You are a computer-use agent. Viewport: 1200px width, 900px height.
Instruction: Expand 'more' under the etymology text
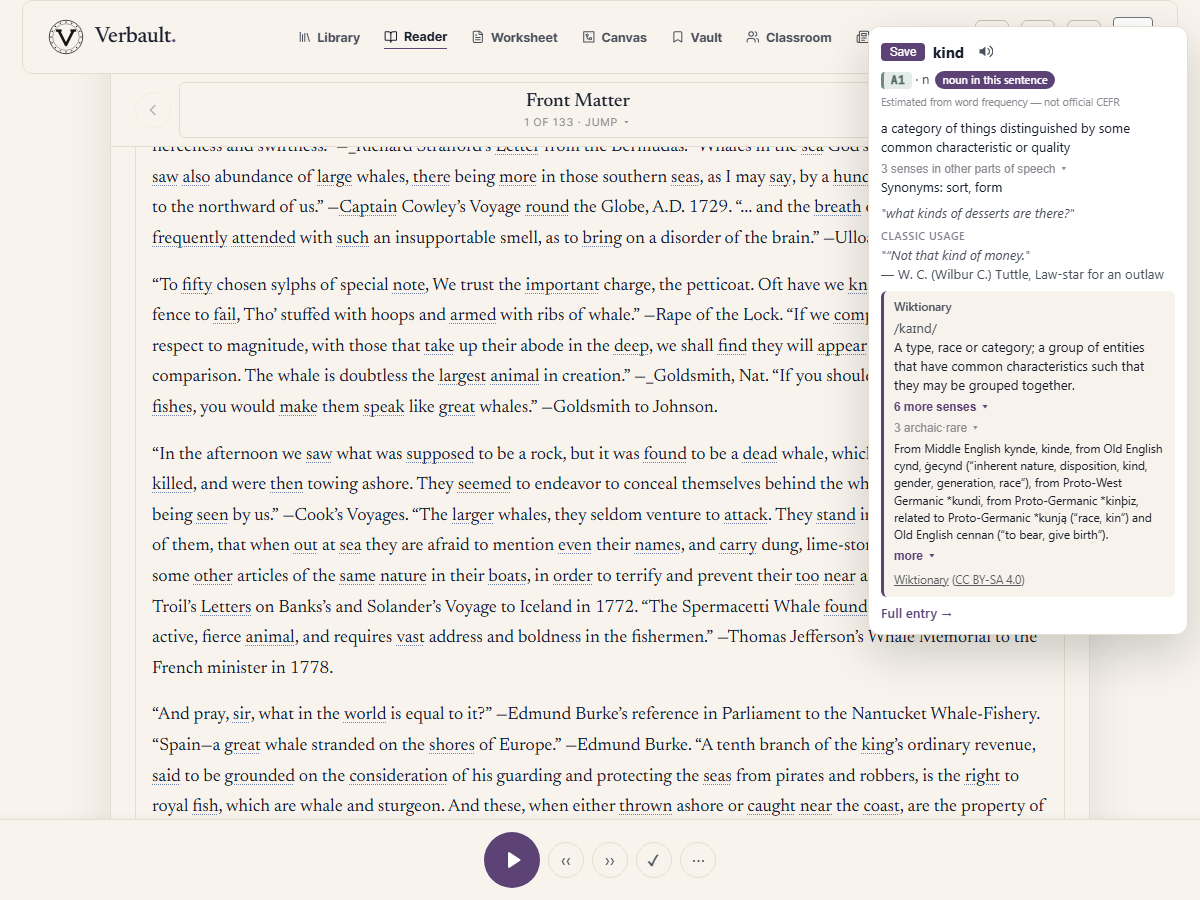914,556
